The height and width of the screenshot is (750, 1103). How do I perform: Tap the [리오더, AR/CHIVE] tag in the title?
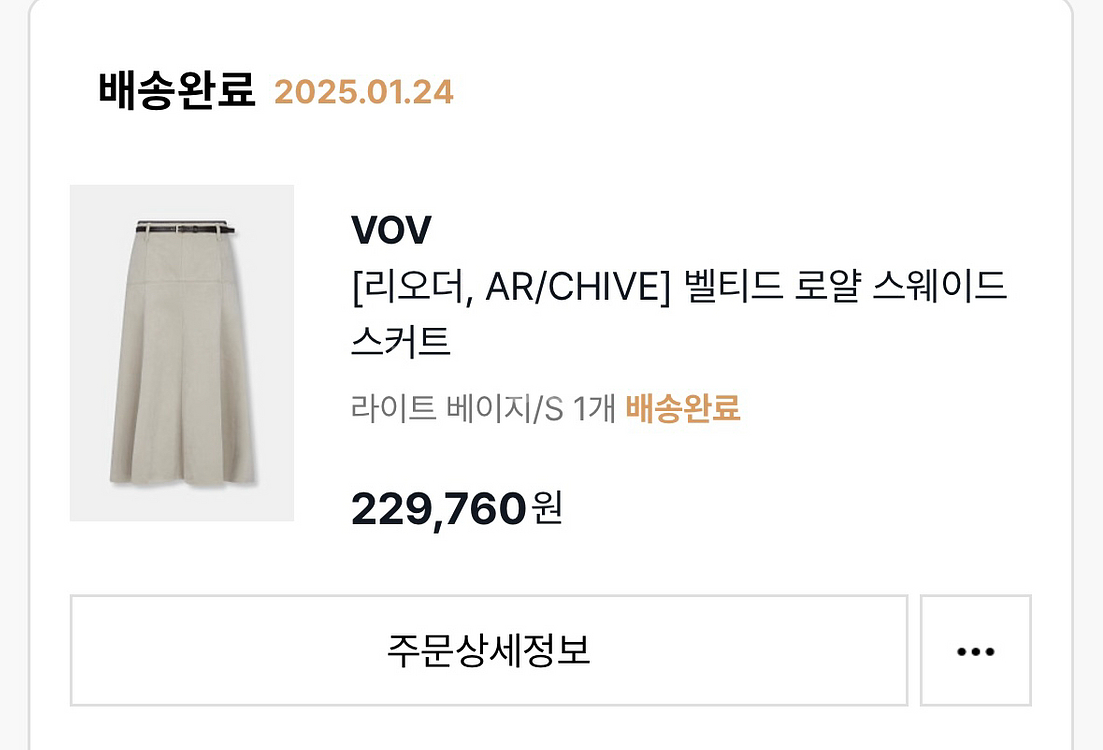pyautogui.click(x=511, y=286)
